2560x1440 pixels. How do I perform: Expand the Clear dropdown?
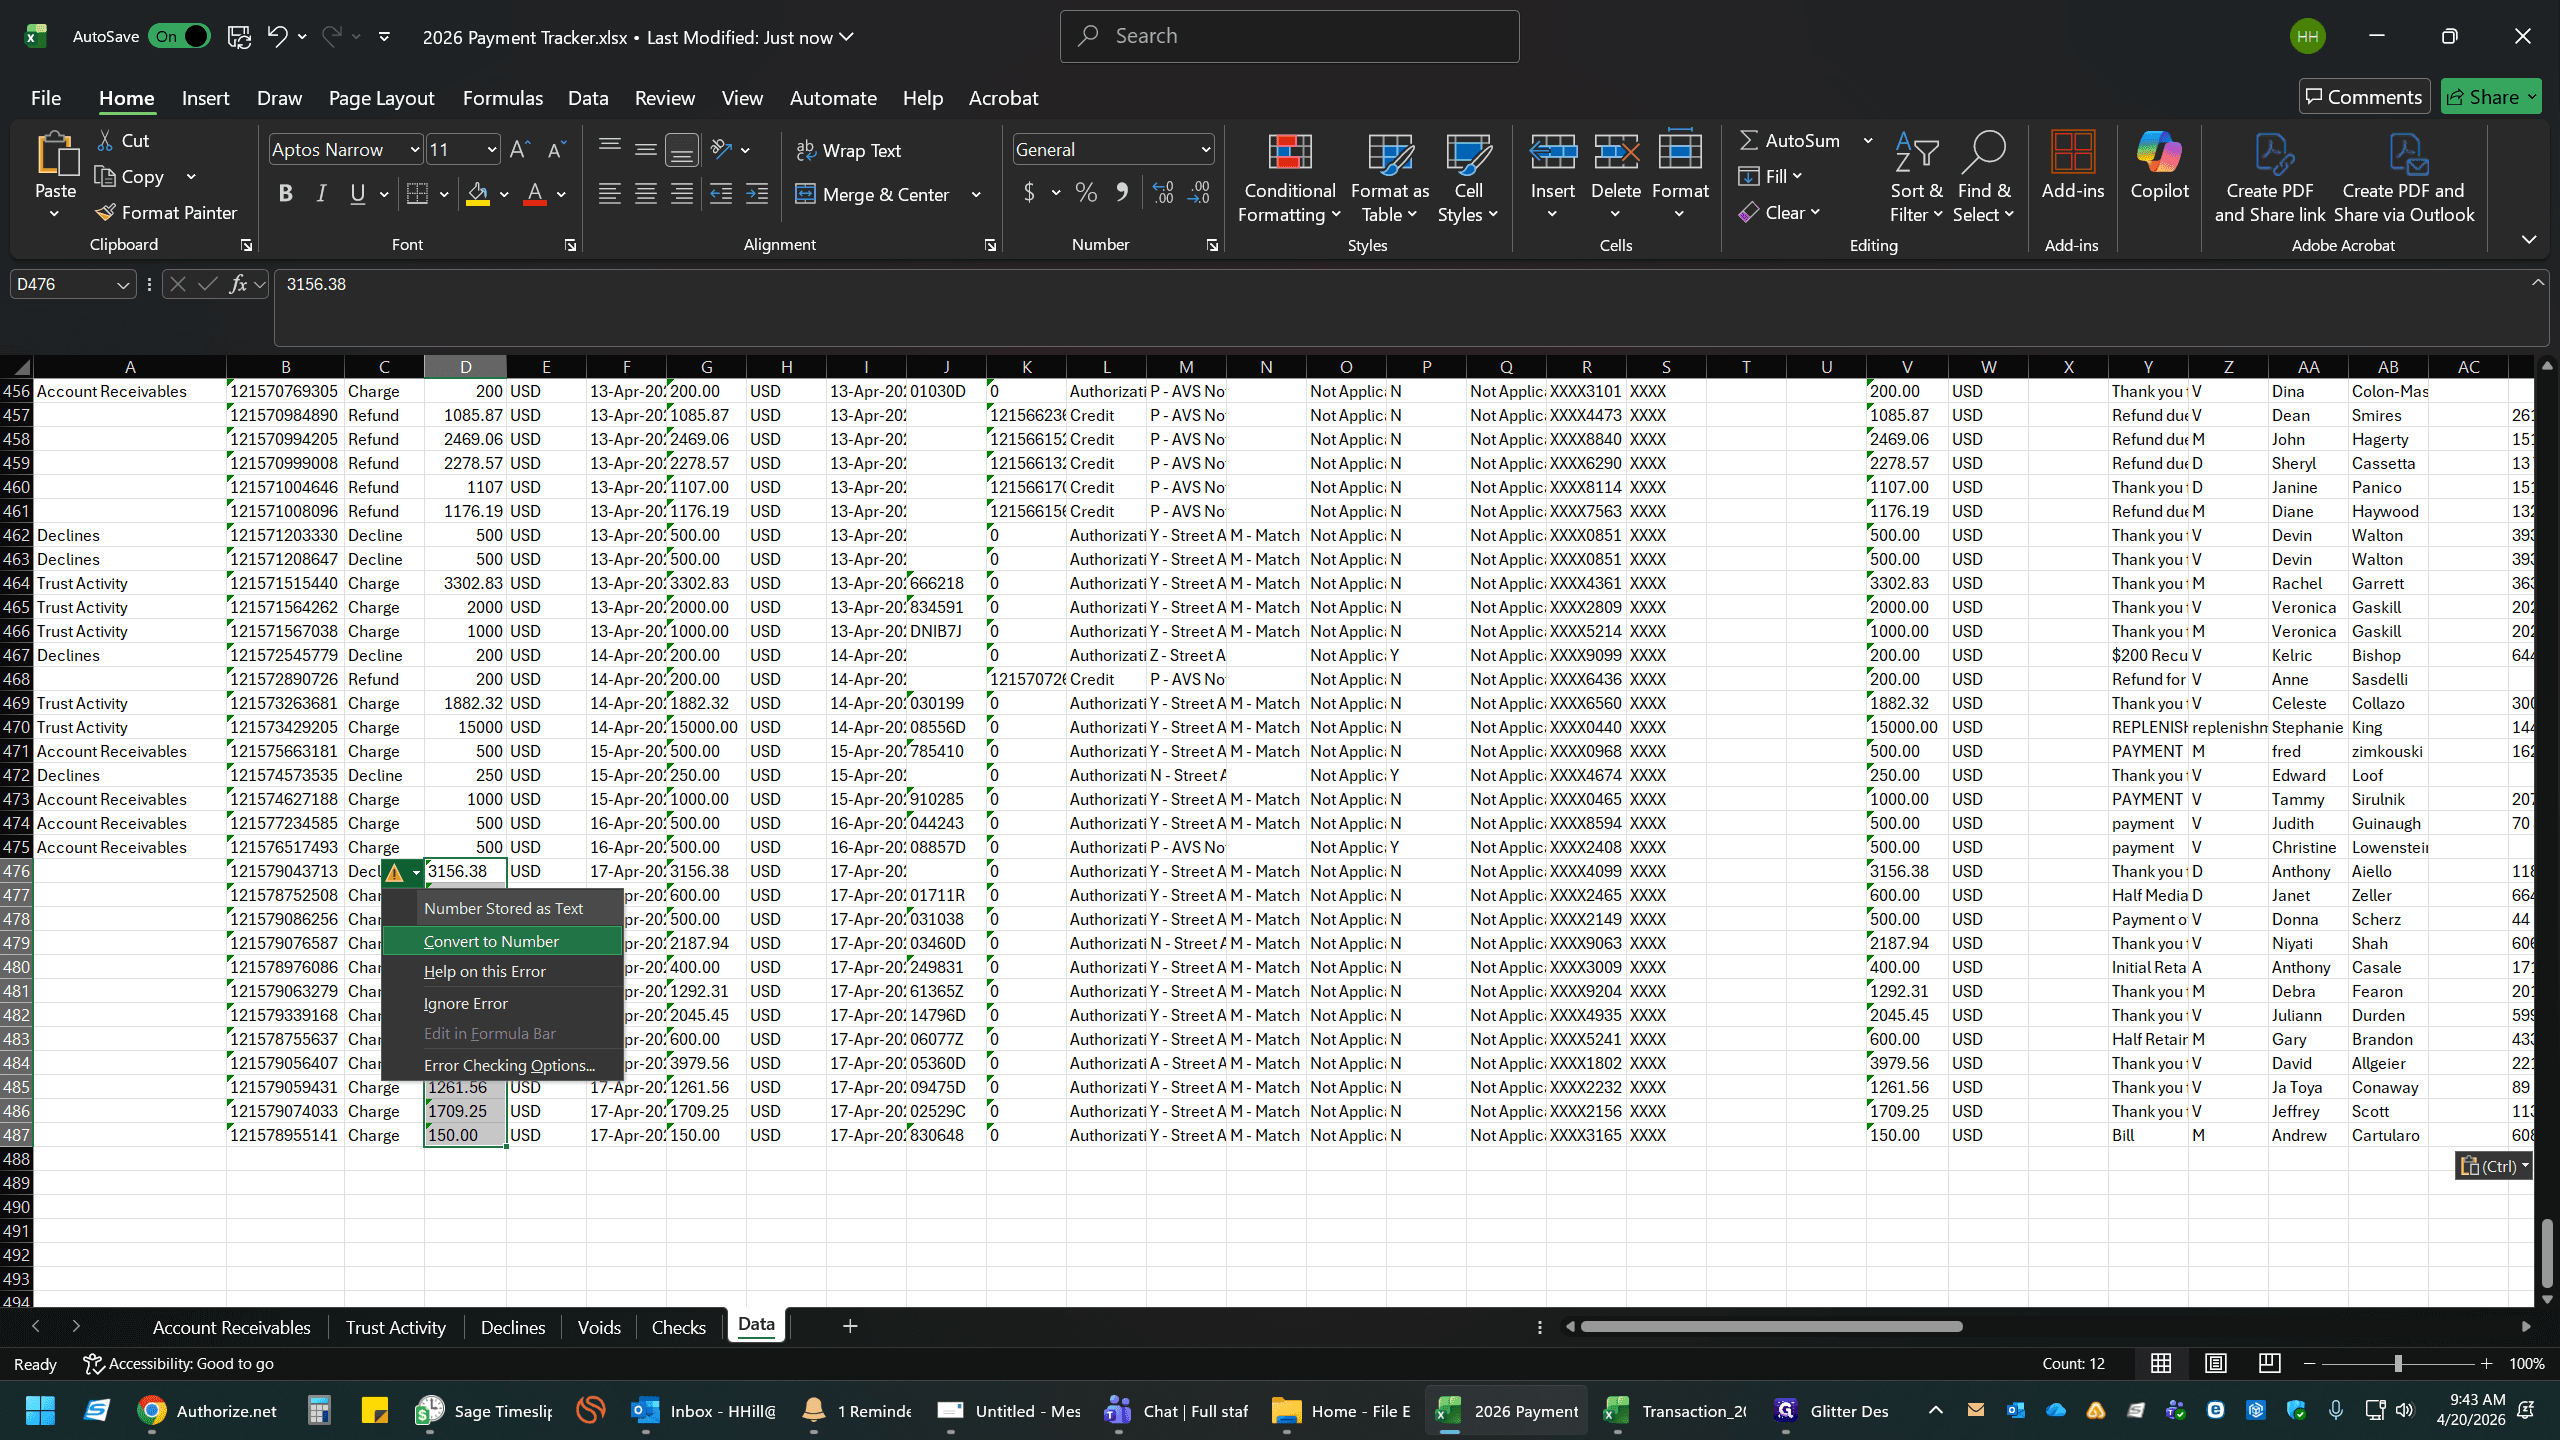[1815, 212]
